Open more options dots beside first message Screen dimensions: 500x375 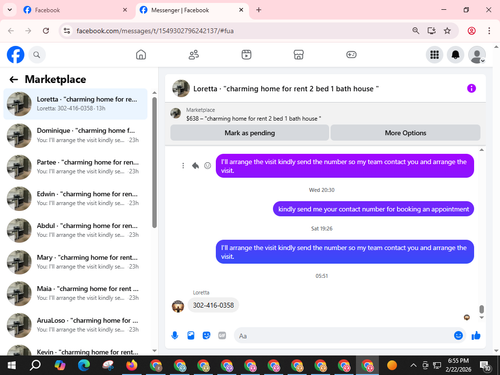pos(183,166)
